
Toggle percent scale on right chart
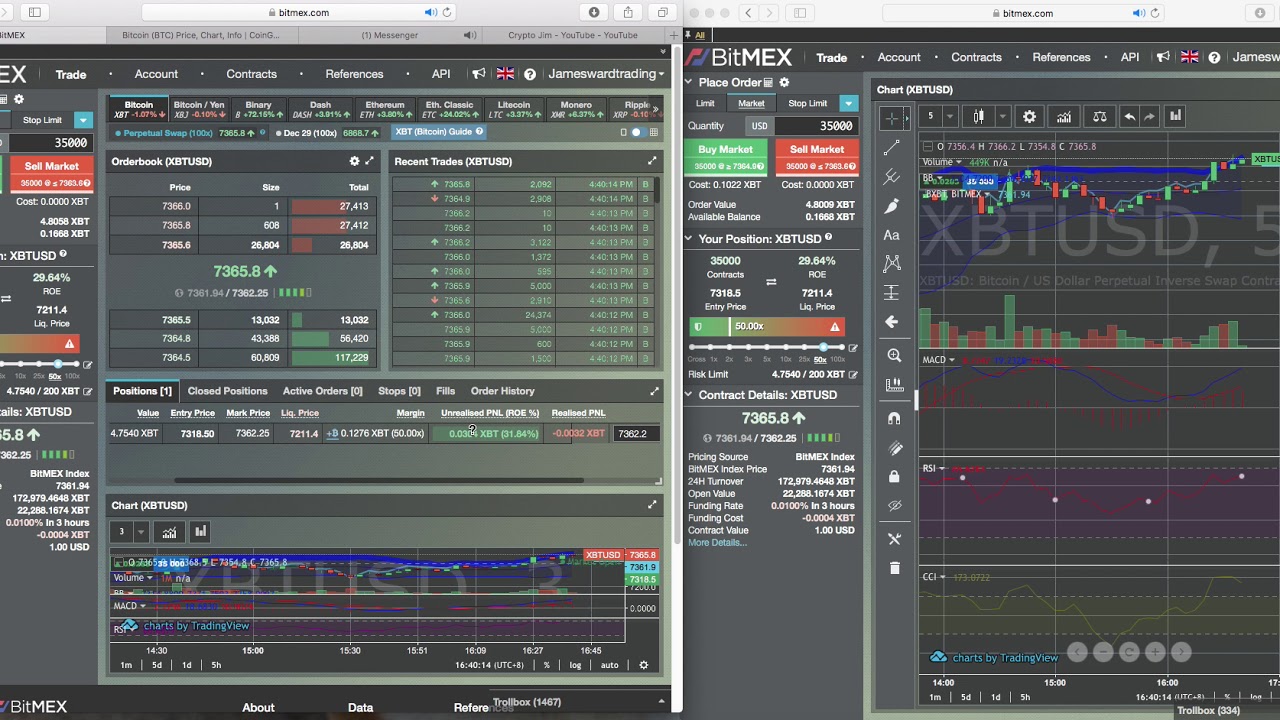pos(1228,697)
